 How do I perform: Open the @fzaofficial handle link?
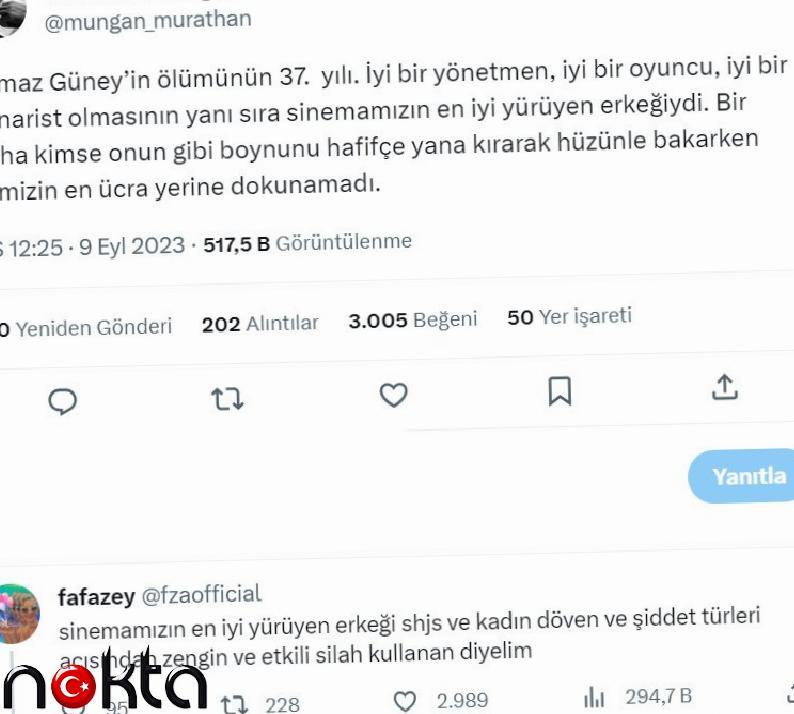202,595
